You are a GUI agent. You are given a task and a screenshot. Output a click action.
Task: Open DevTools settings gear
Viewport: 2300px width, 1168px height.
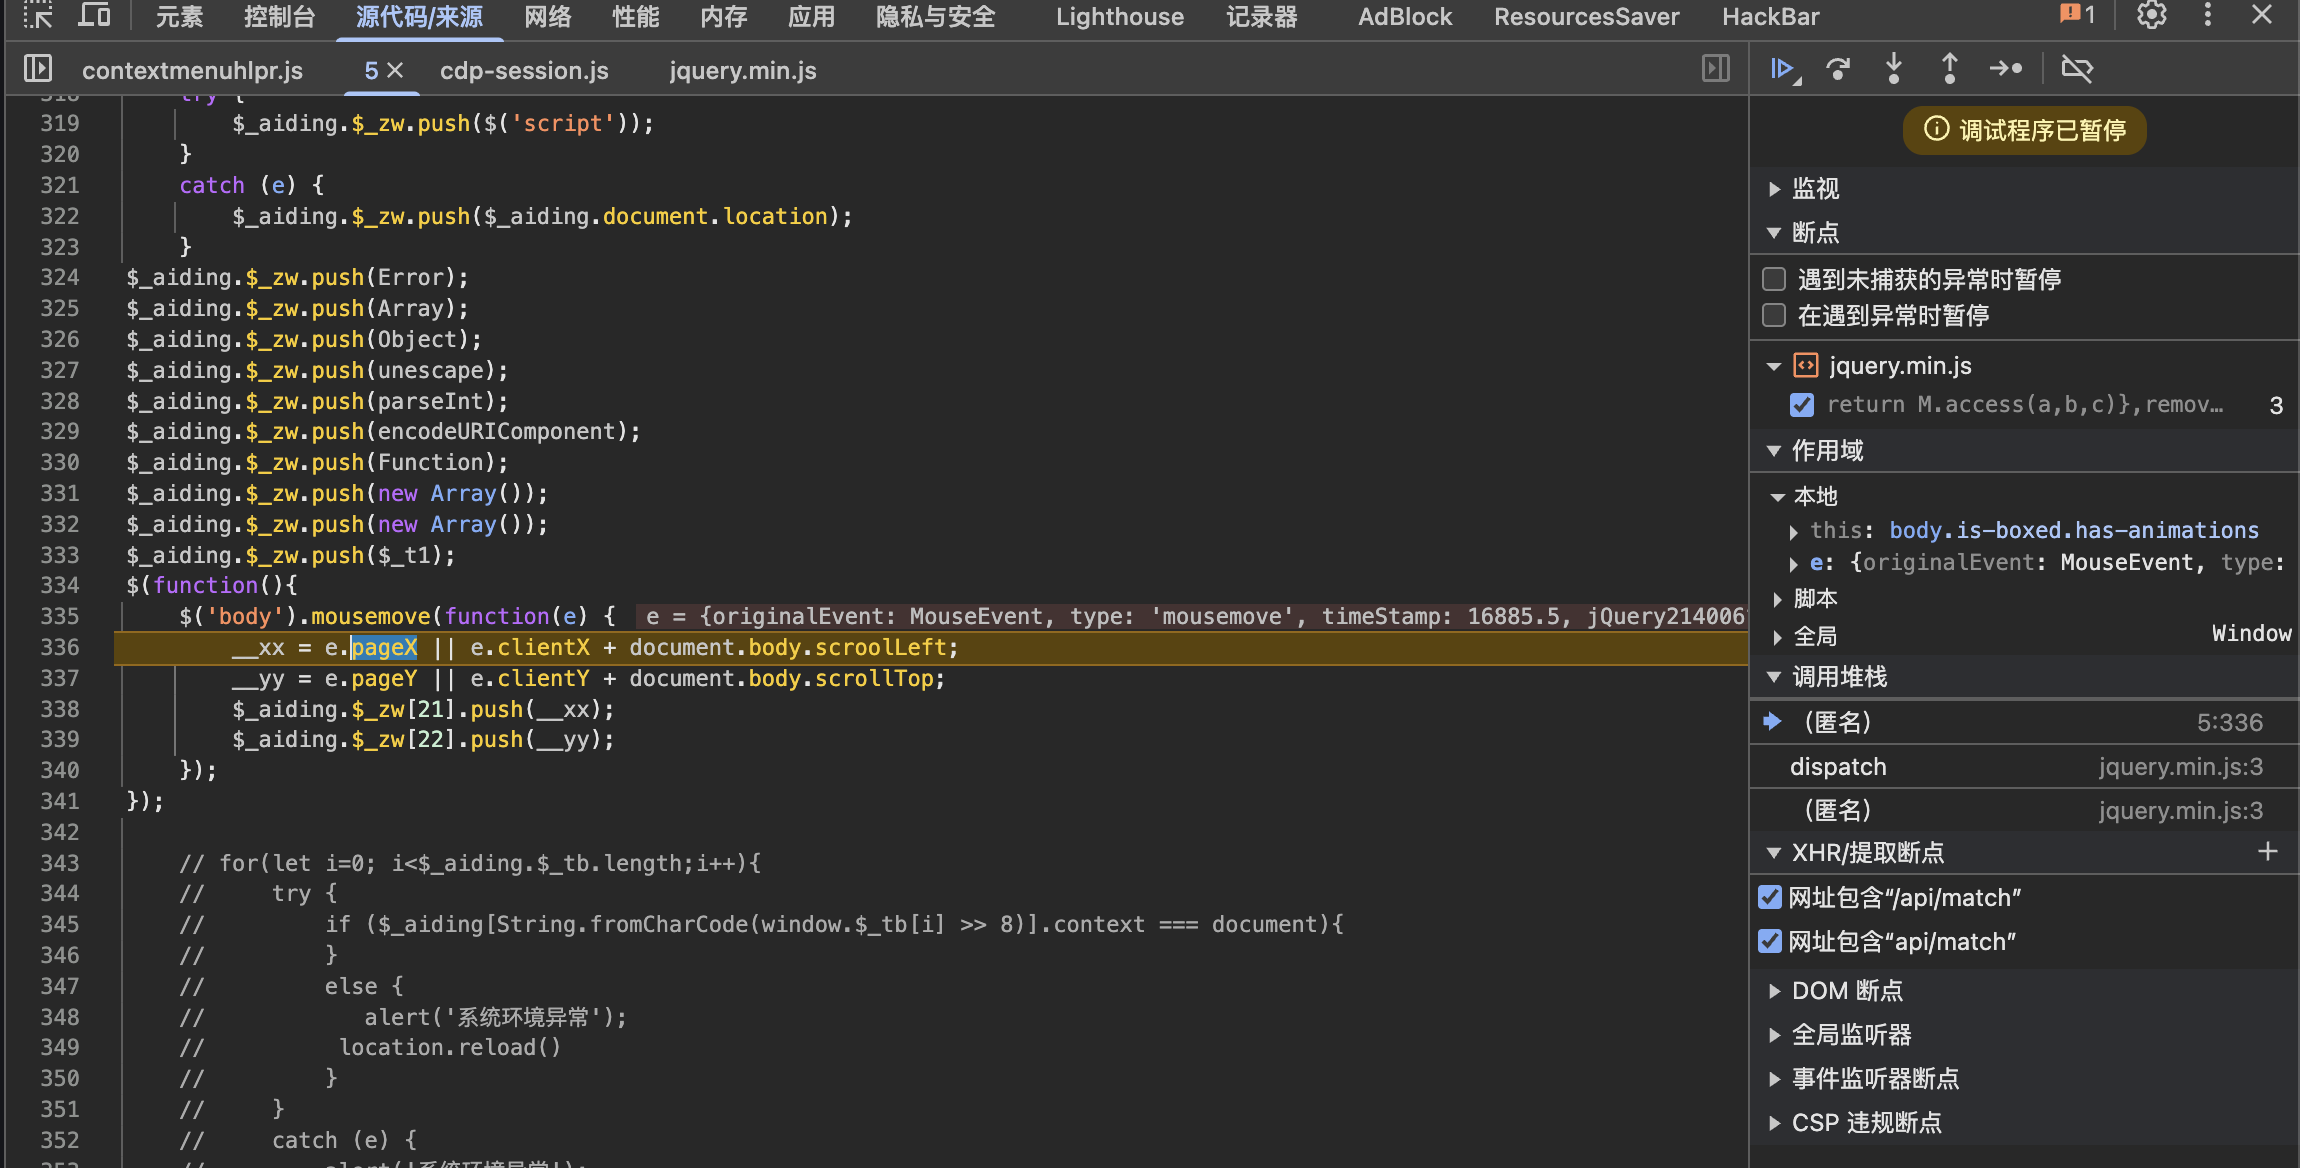2151,16
